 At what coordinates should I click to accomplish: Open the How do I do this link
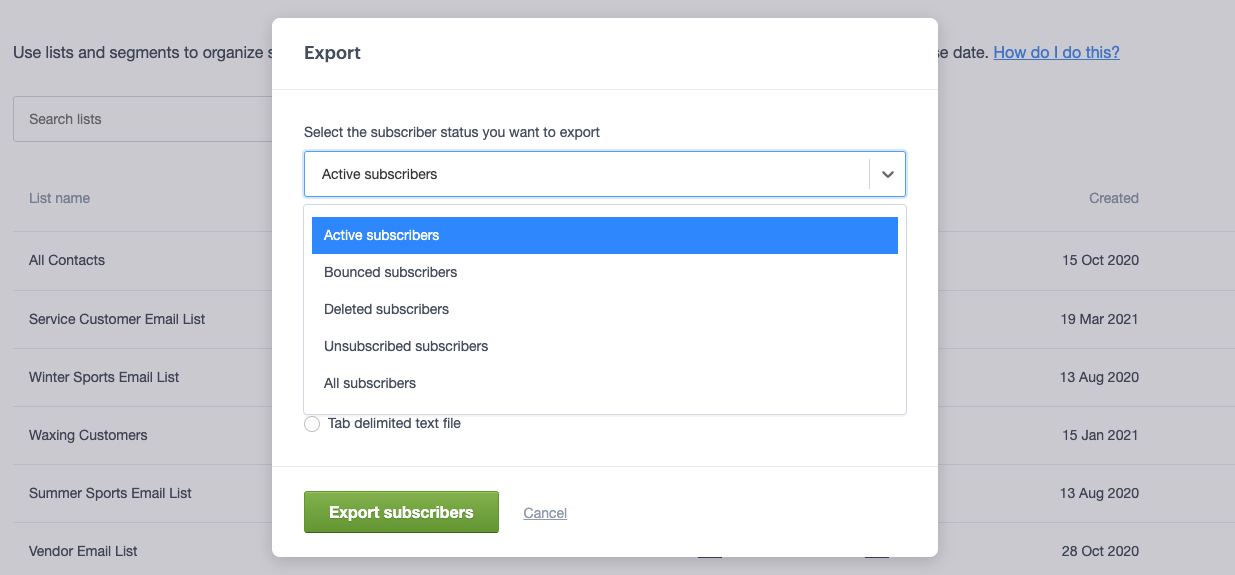1056,52
